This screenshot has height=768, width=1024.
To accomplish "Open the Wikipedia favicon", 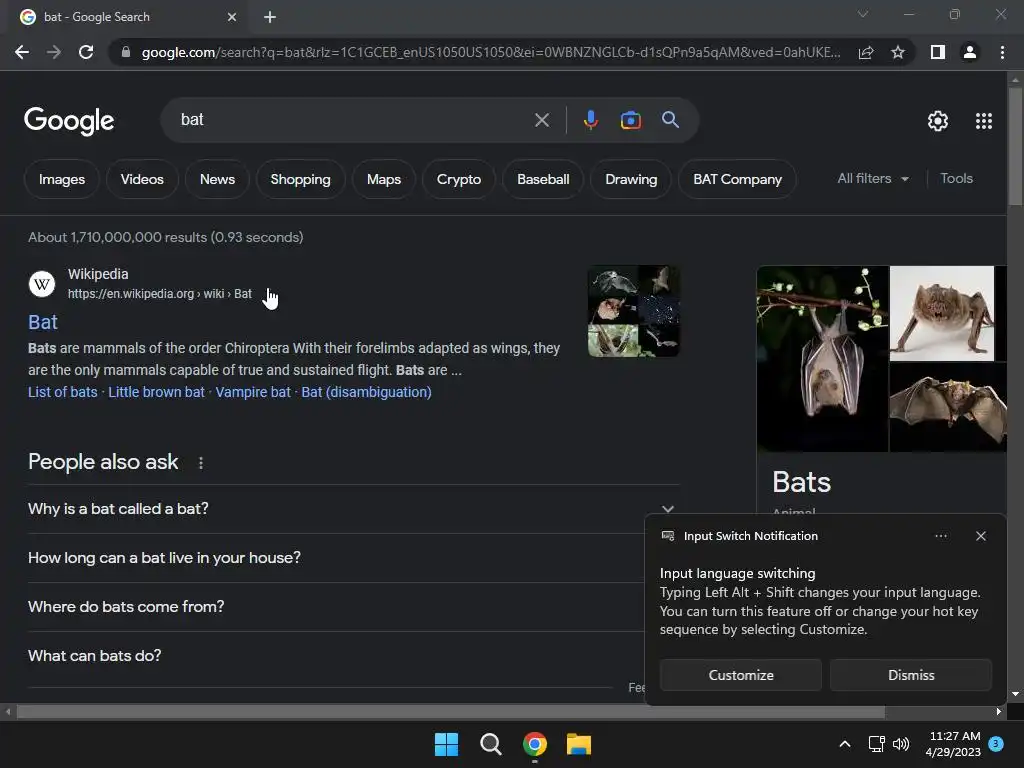I will [x=42, y=284].
